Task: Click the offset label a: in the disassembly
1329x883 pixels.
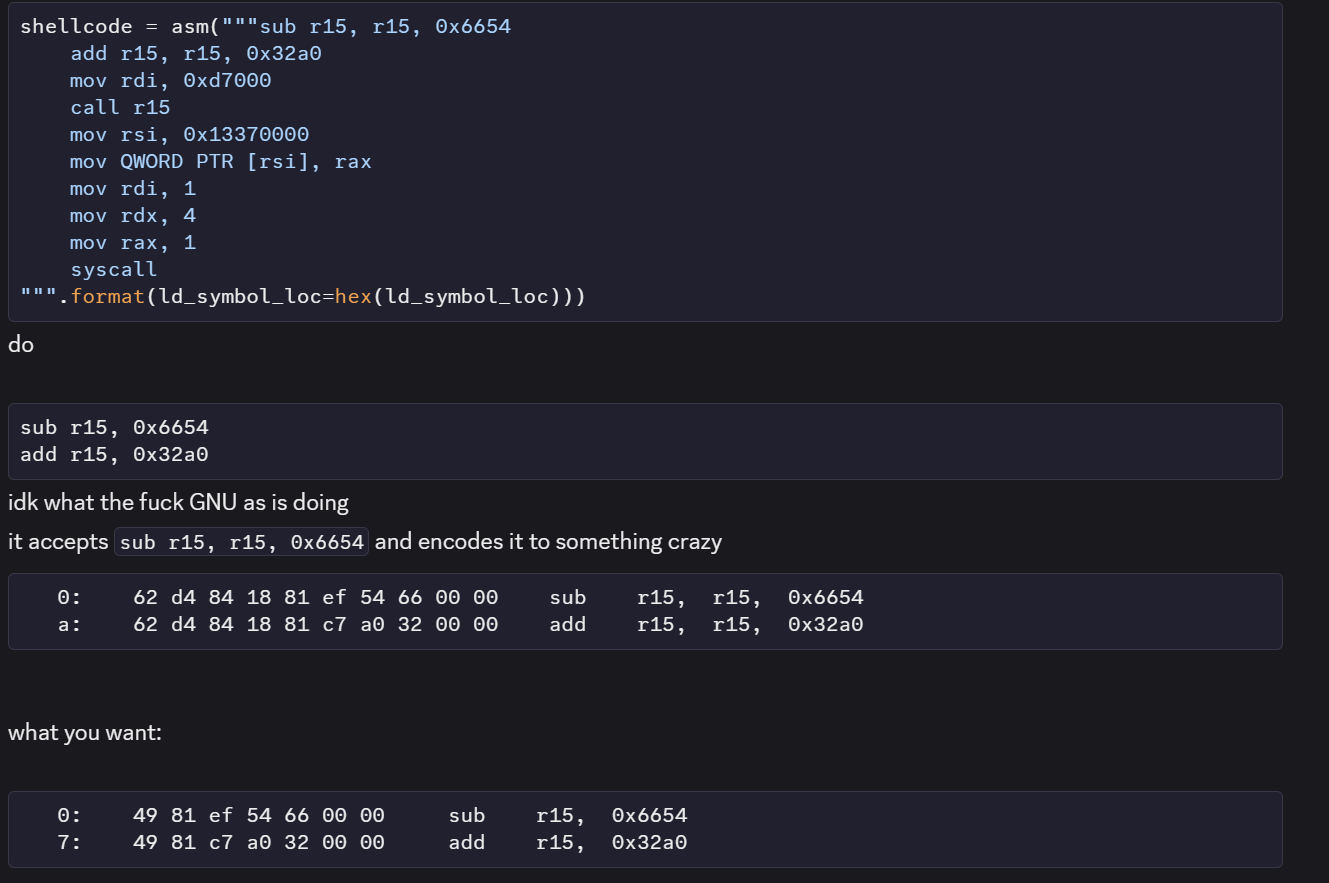Action: click(x=67, y=624)
